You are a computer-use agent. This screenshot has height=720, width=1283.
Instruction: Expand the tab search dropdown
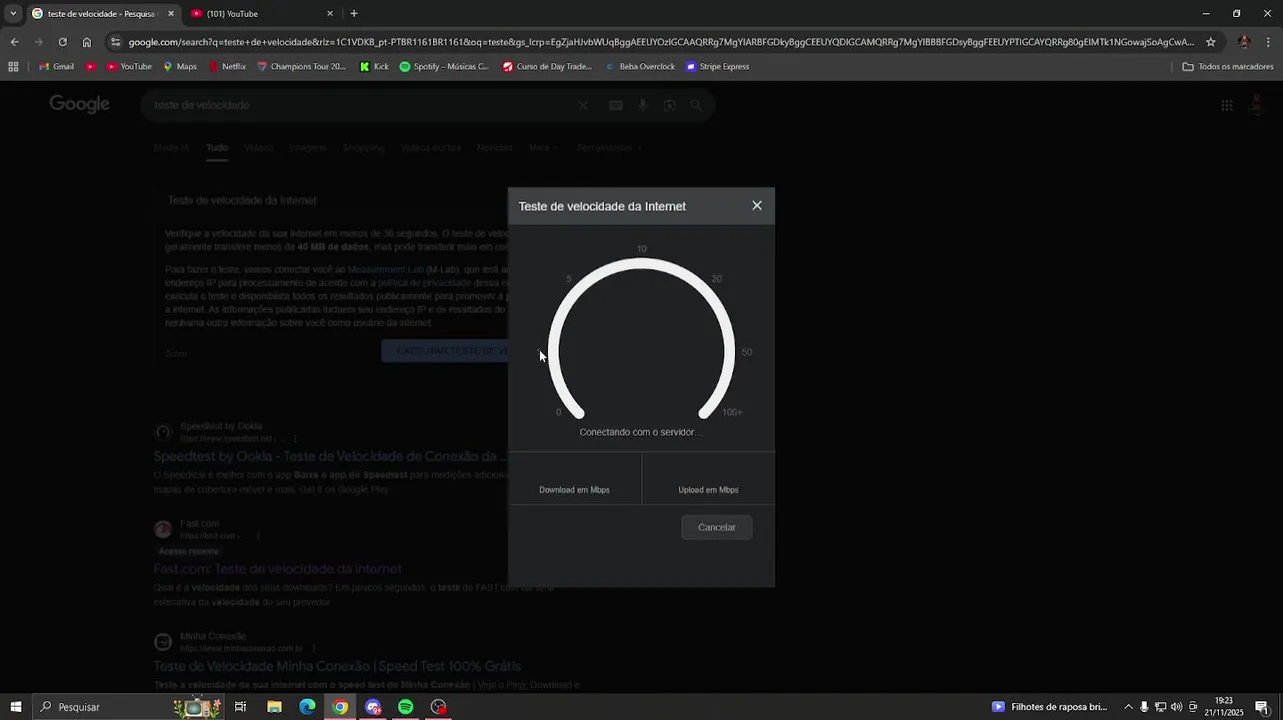[x=13, y=14]
